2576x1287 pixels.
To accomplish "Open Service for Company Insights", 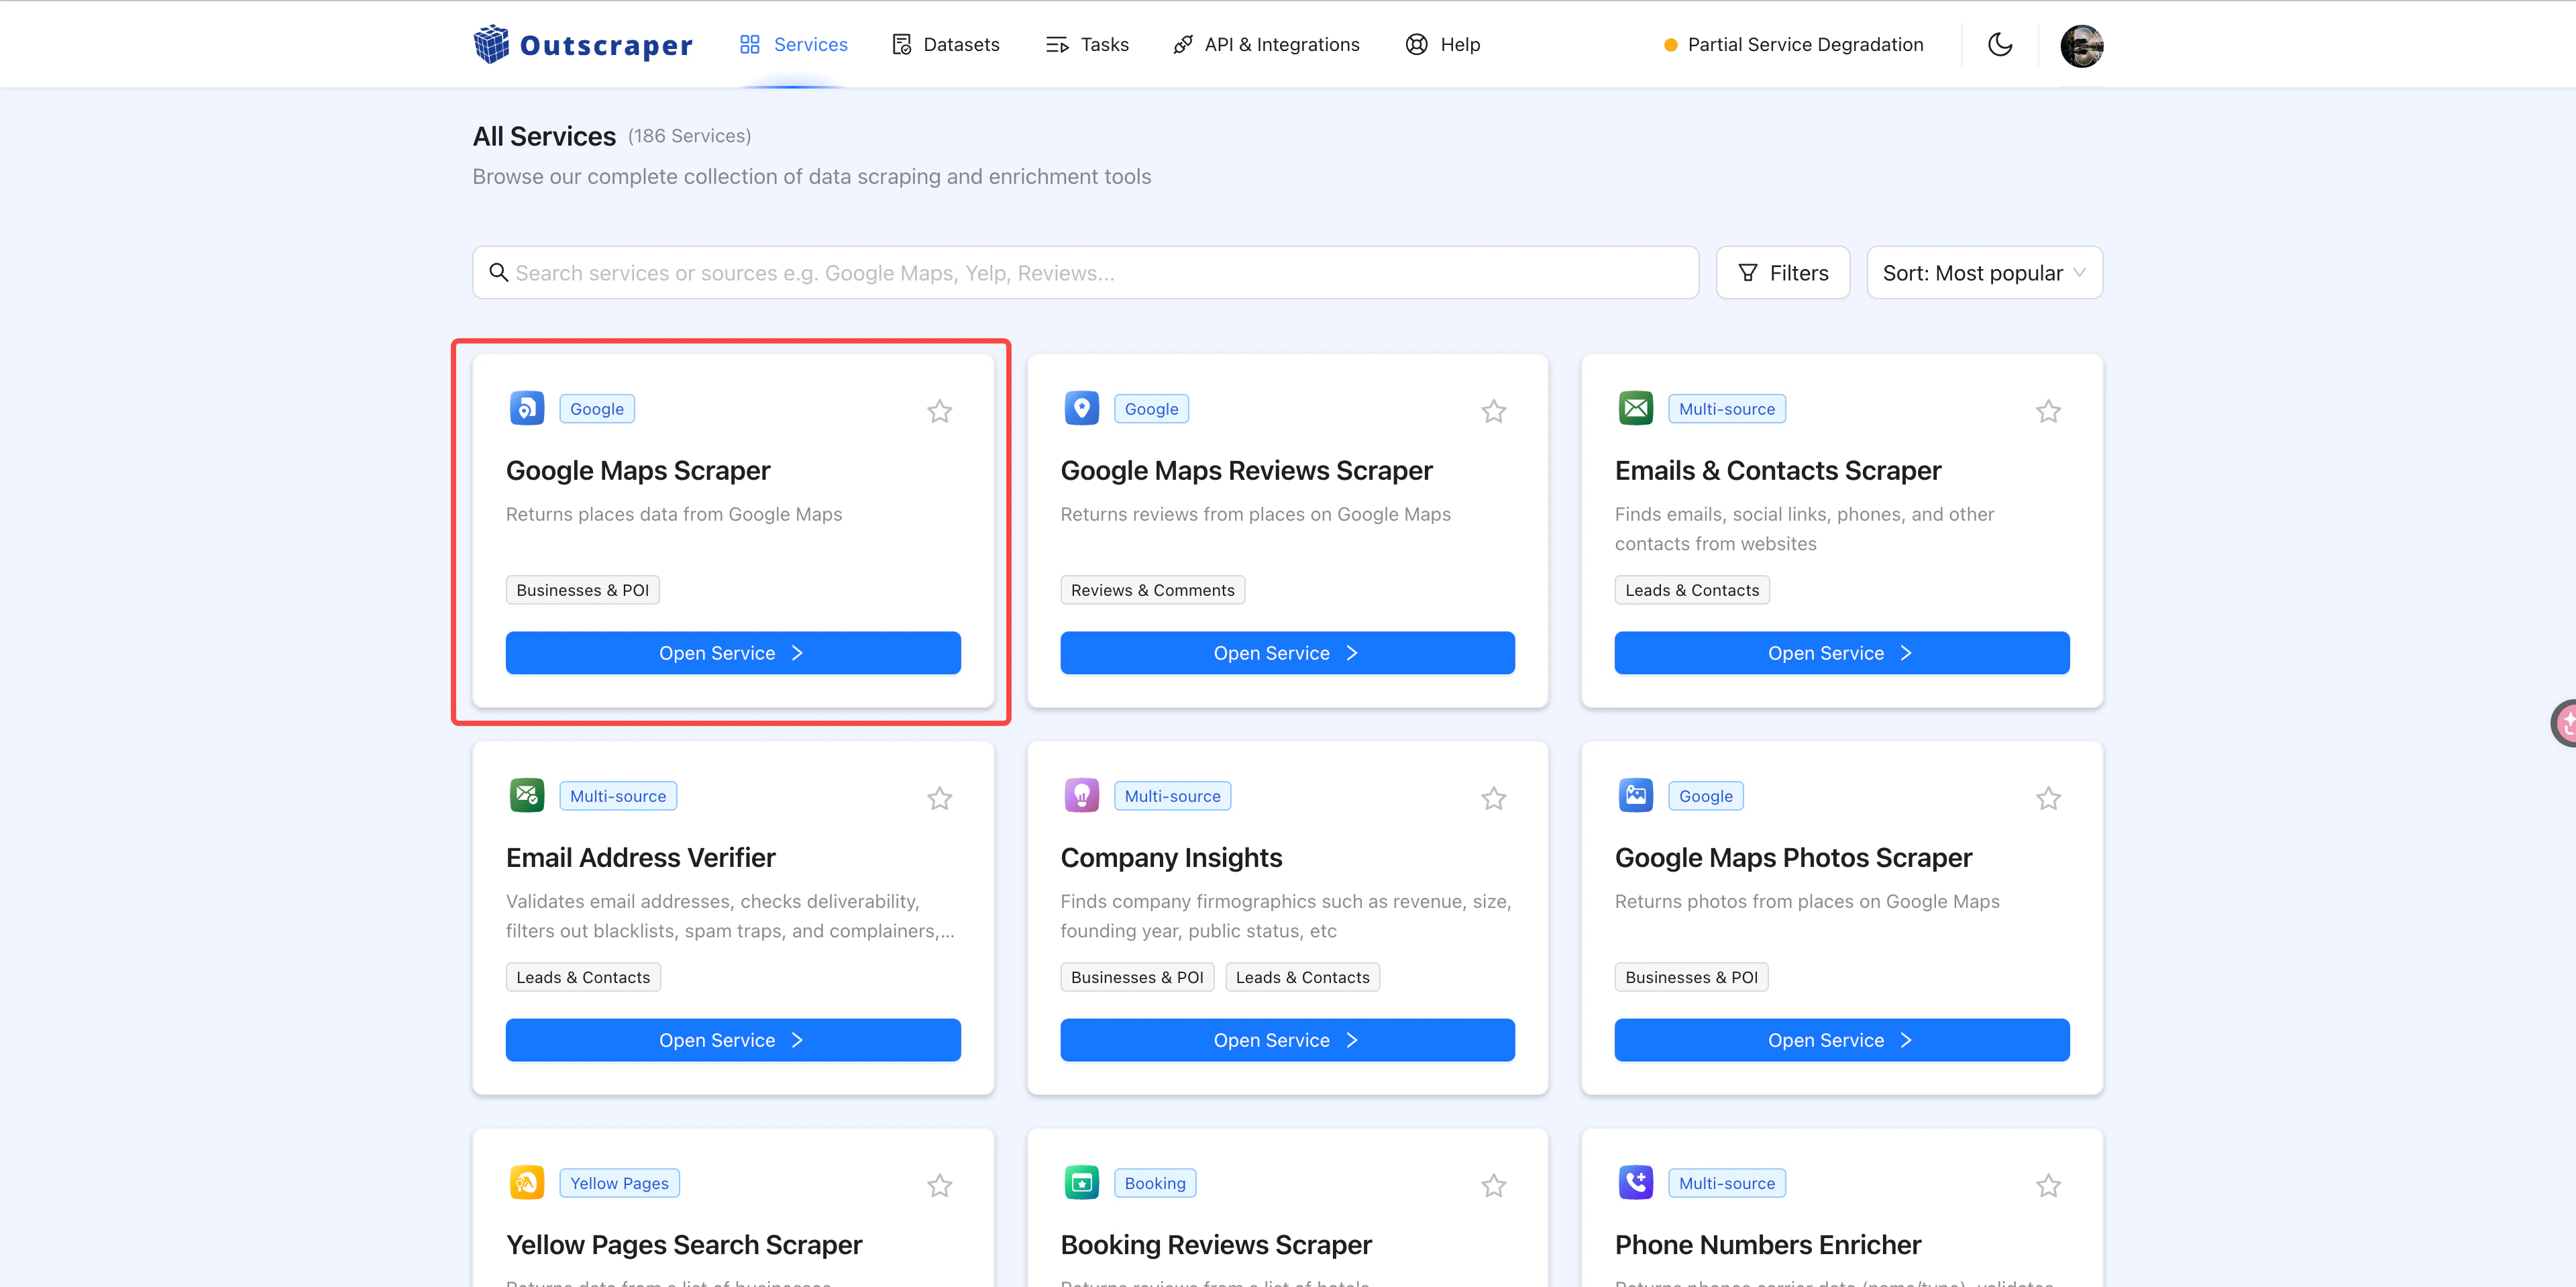I will (x=1287, y=1040).
